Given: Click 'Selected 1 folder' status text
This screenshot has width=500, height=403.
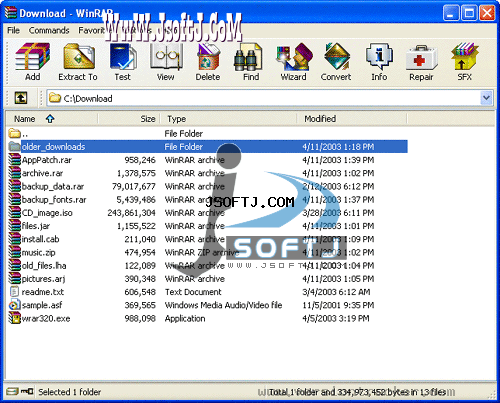Looking at the screenshot, I should 69,392.
